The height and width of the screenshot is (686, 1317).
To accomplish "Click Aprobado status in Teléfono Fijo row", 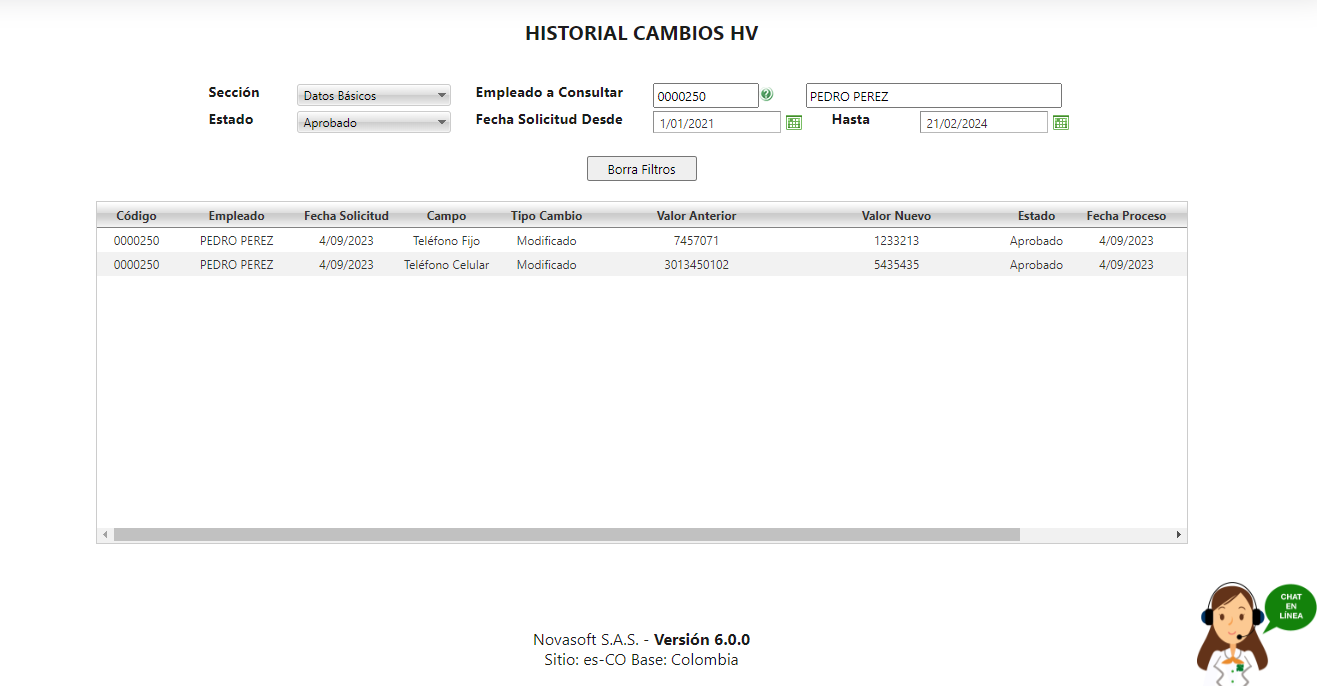I will [x=1036, y=241].
